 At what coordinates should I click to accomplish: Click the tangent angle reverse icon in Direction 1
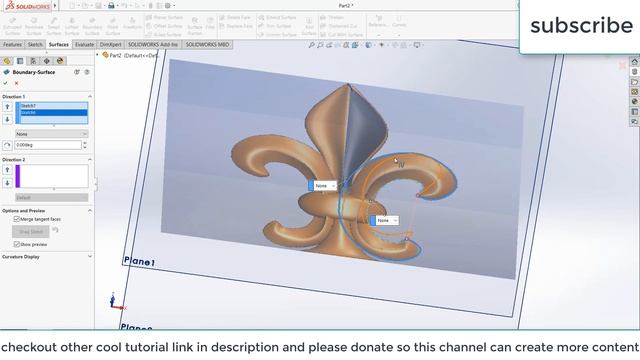pyautogui.click(x=7, y=145)
